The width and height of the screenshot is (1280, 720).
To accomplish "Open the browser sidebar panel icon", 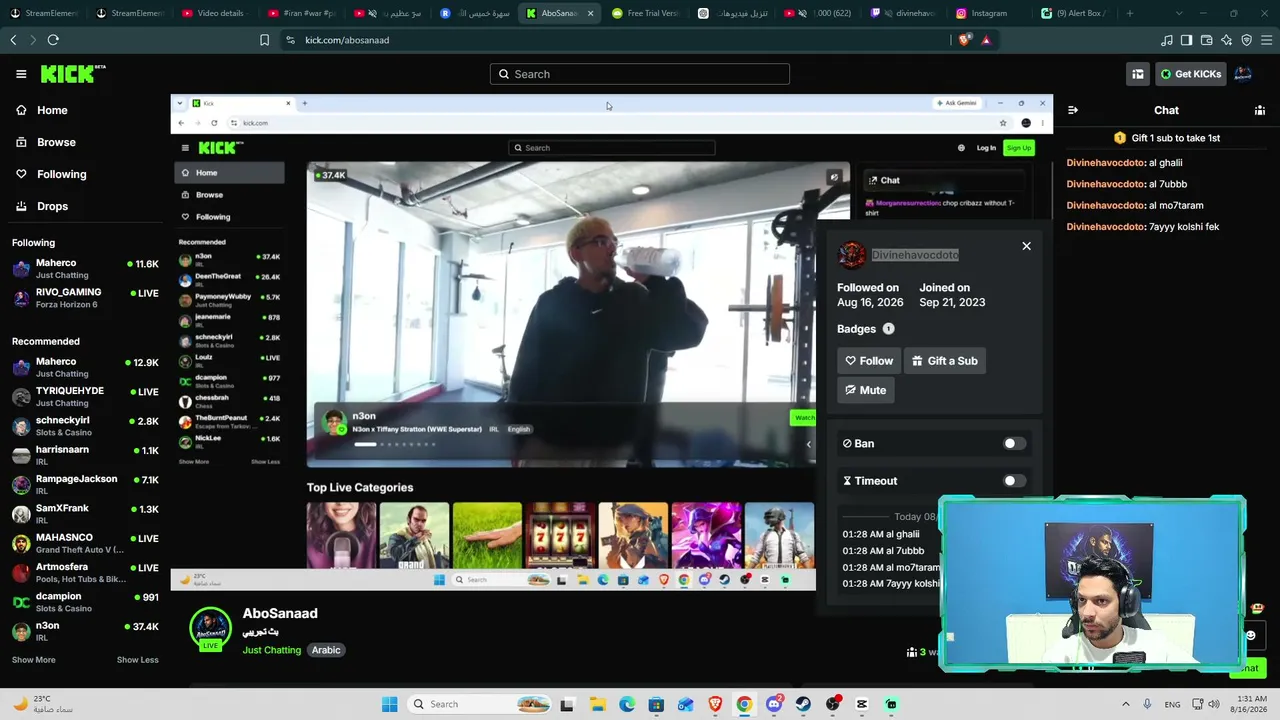I will (x=1186, y=40).
